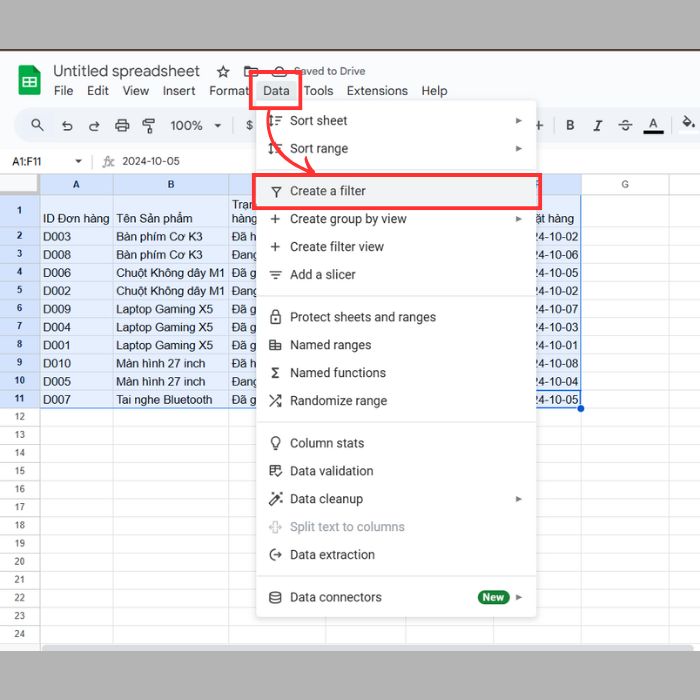Open Column stats
The width and height of the screenshot is (700, 700).
tap(396, 443)
